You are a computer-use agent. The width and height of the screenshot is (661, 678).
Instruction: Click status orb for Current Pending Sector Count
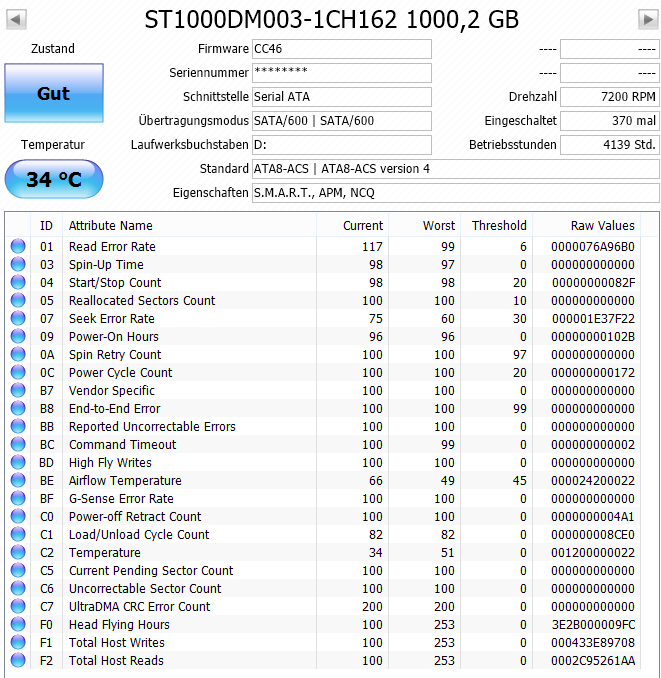18,570
